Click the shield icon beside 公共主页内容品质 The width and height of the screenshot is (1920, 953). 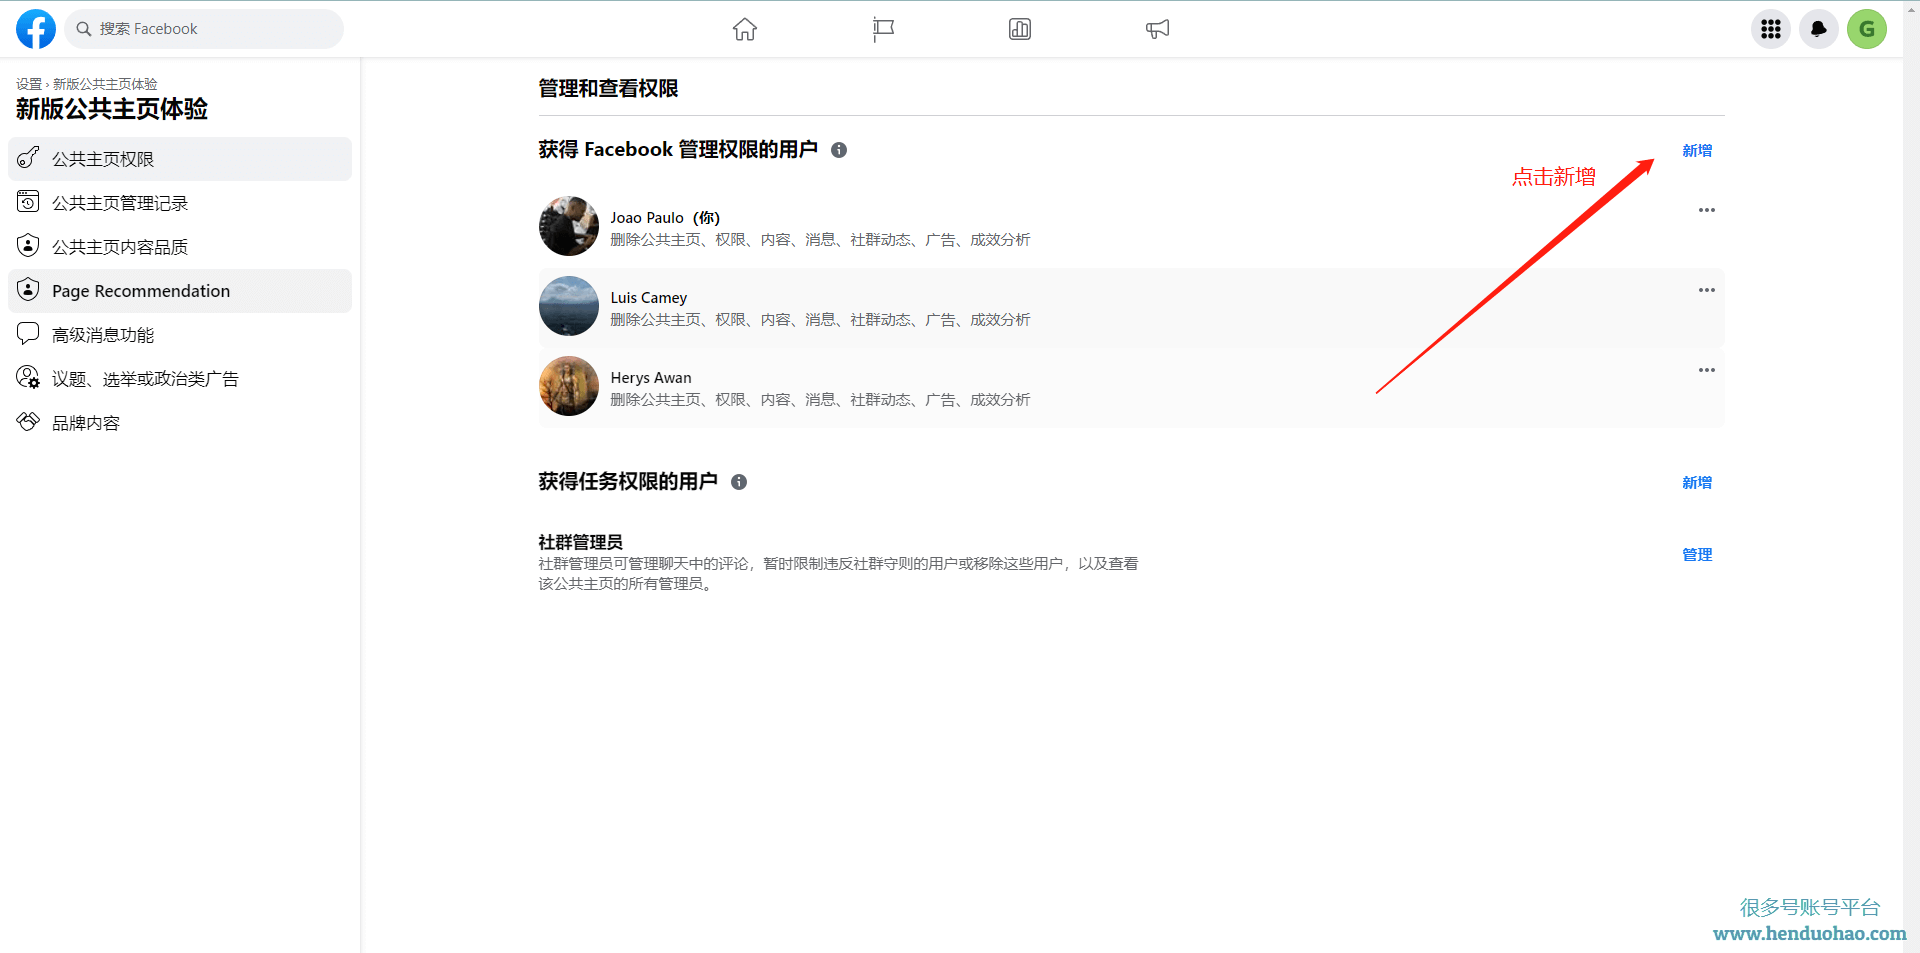click(x=28, y=246)
